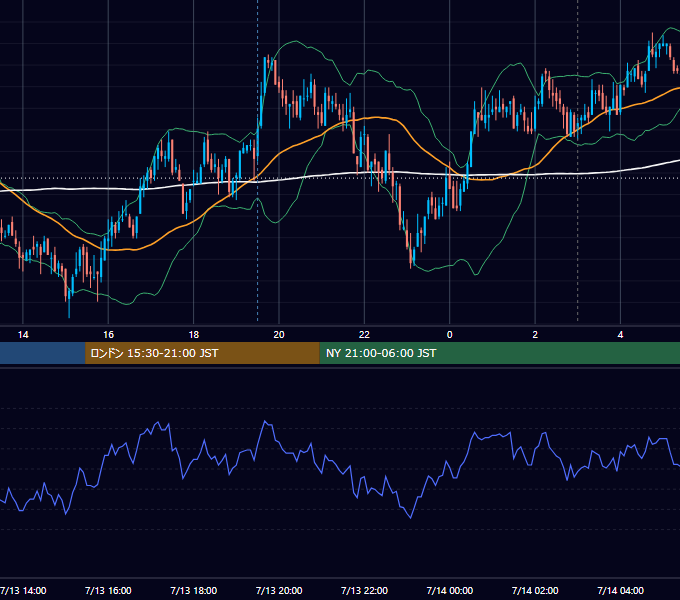Click the 7/13 18:00 date label
The image size is (680, 600).
tap(194, 590)
